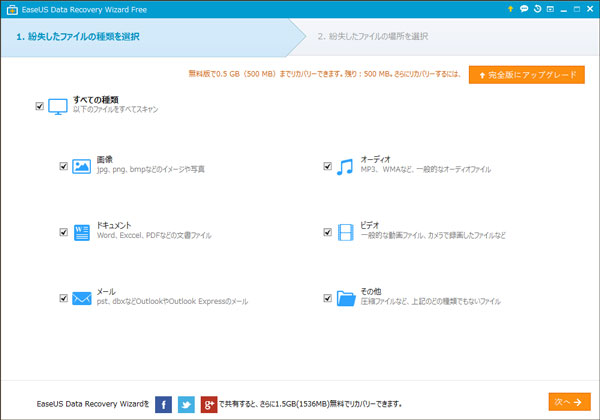This screenshot has height=420, width=600.
Task: Click the history clock icon in title bar
Action: pyautogui.click(x=537, y=9)
